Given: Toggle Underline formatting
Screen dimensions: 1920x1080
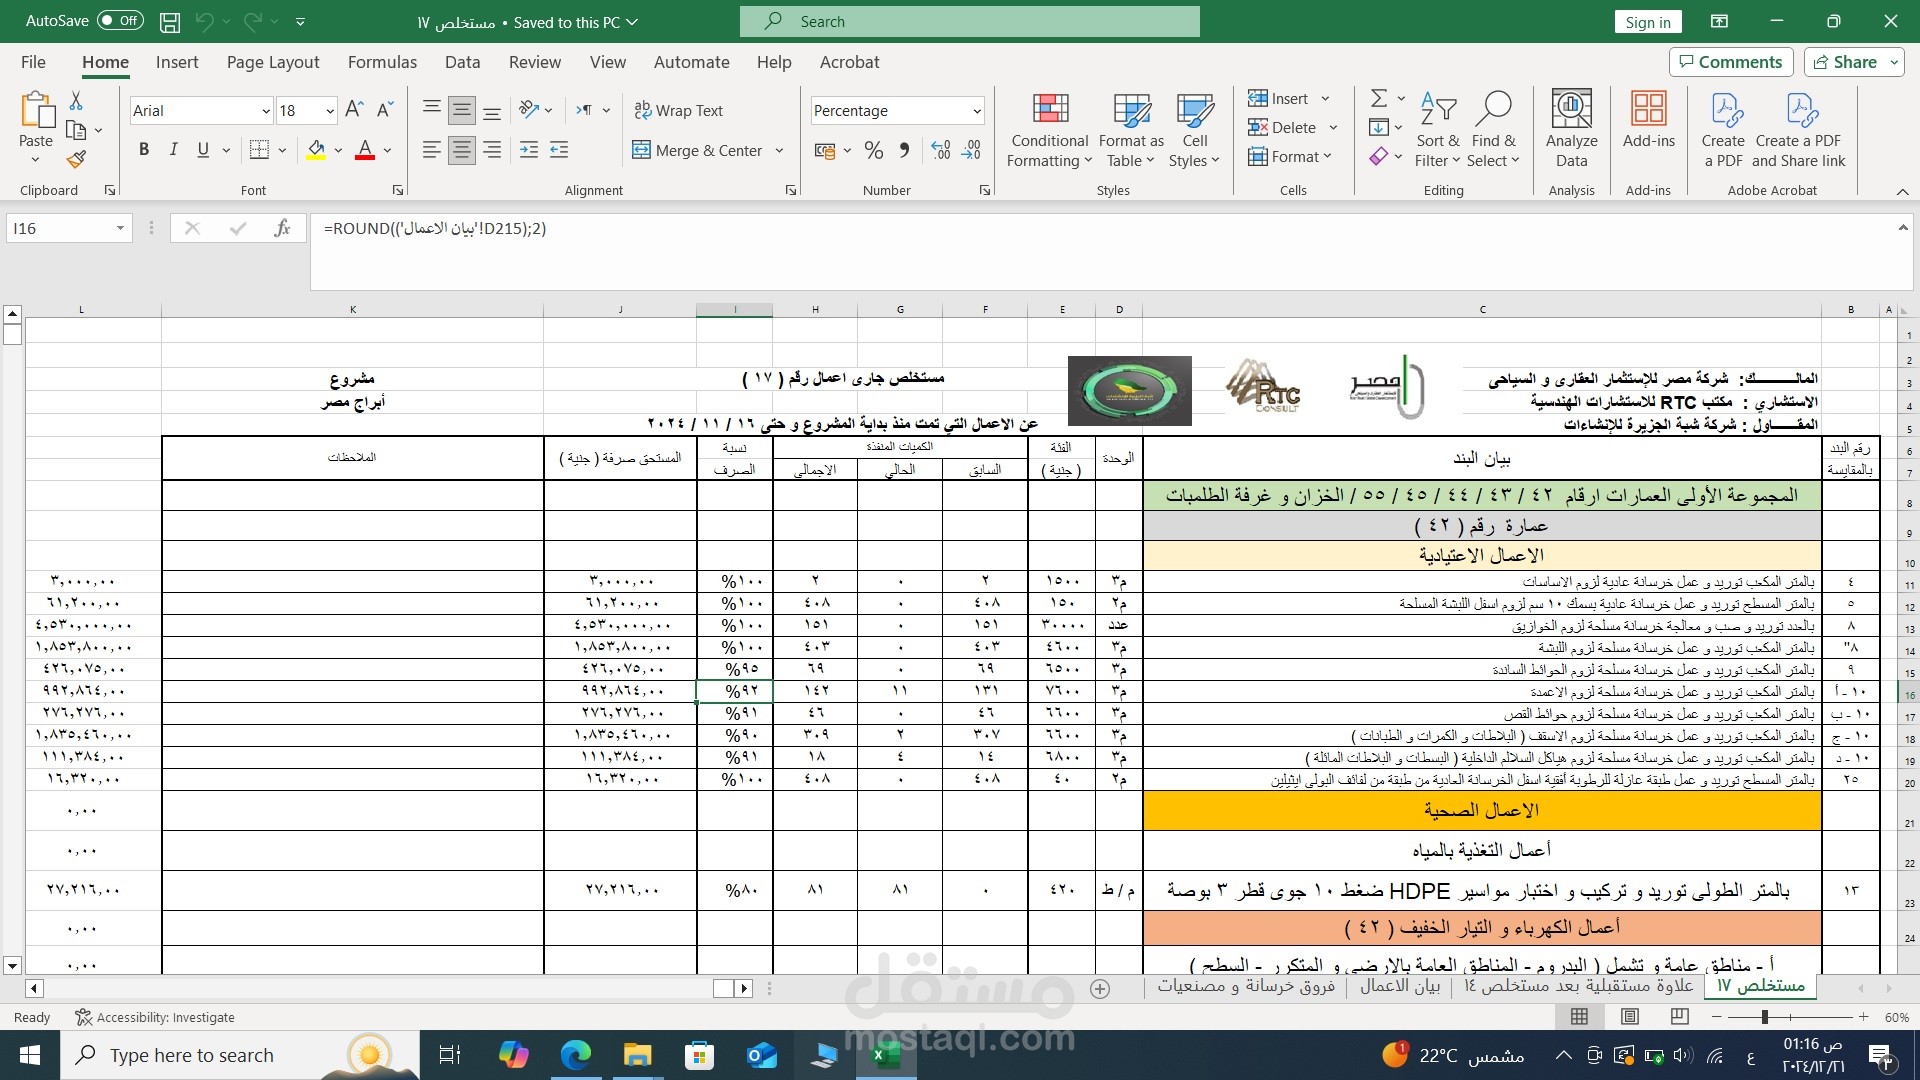Looking at the screenshot, I should [x=203, y=150].
